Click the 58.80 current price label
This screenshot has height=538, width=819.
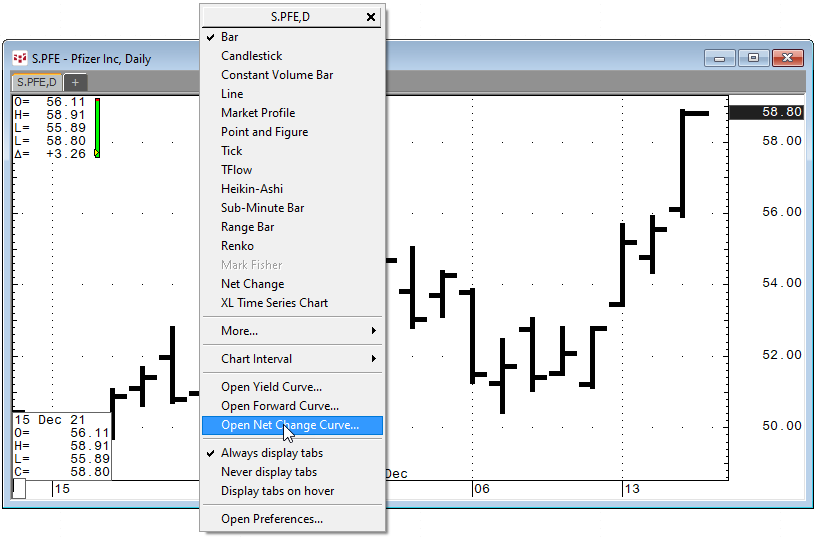(x=767, y=112)
